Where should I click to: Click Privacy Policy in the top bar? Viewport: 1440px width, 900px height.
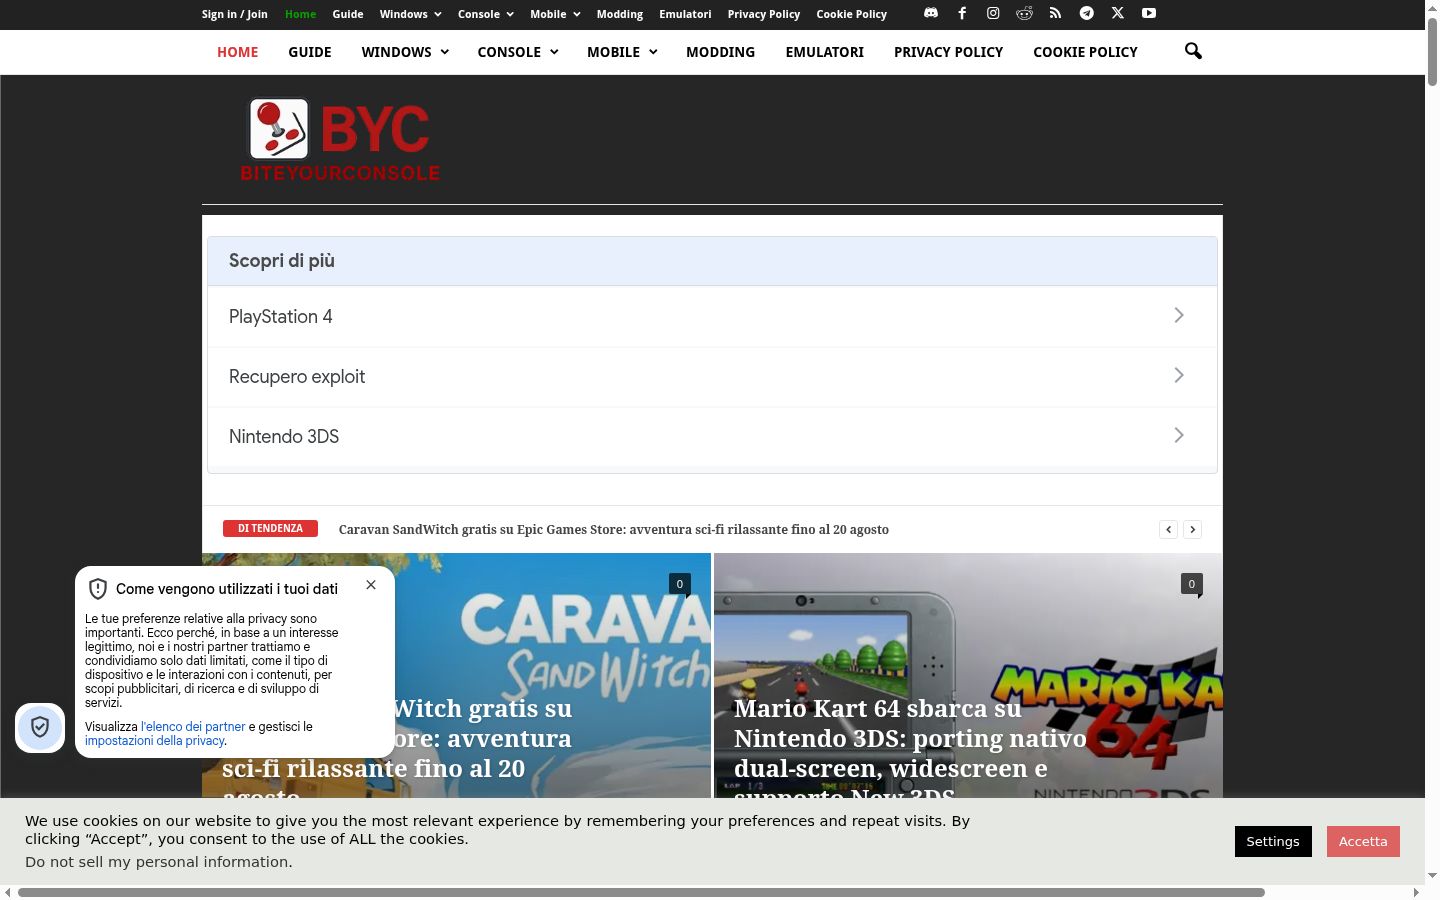(x=764, y=14)
